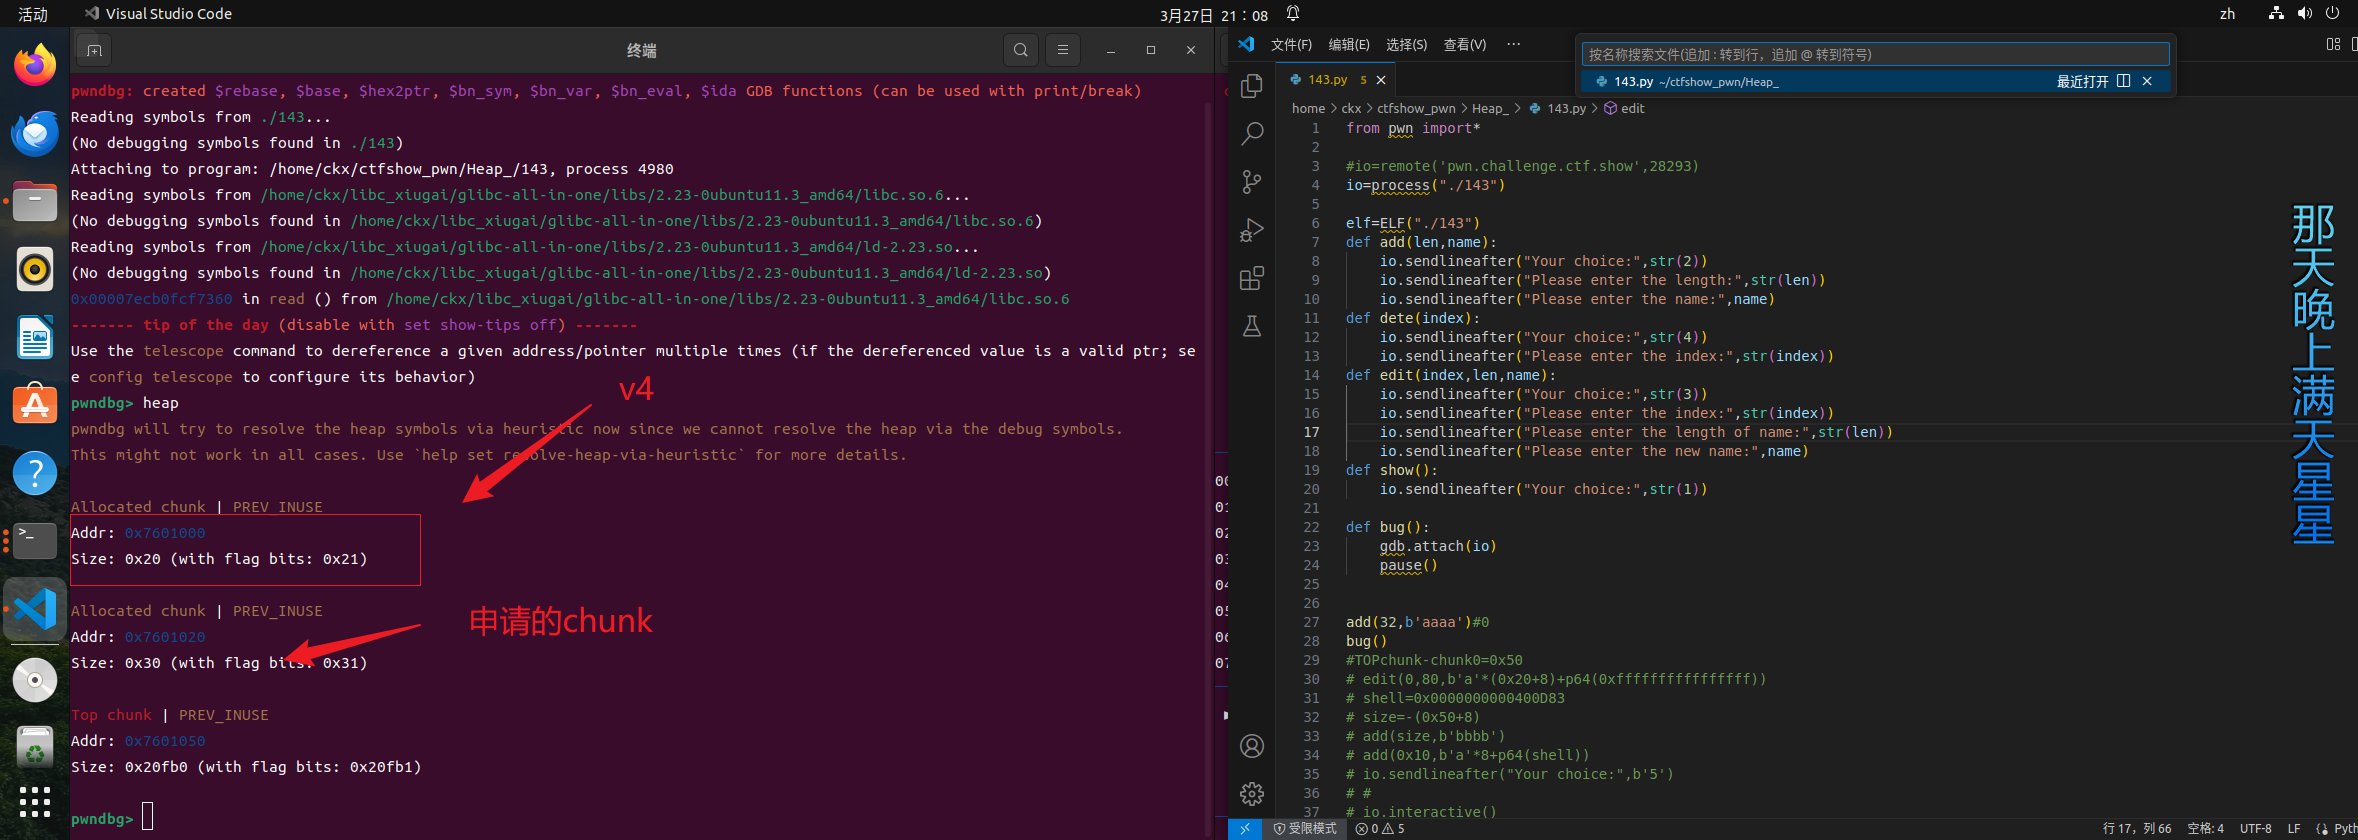This screenshot has height=840, width=2358.
Task: Open 143.py from the recently opened list
Action: [1875, 81]
